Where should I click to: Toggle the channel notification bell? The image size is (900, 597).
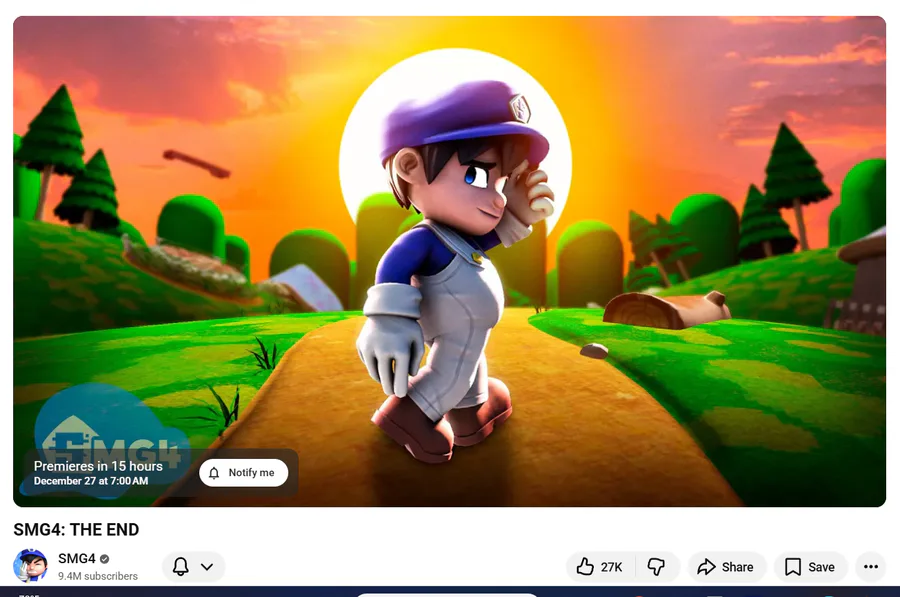coord(180,567)
